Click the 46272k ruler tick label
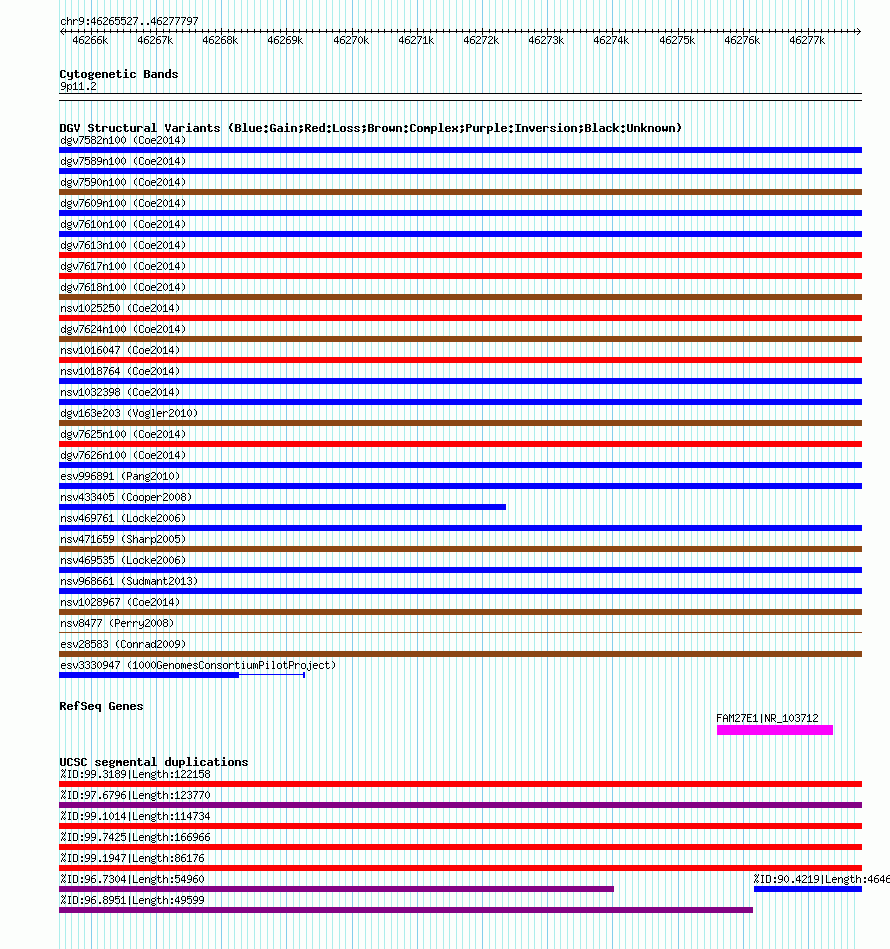Screen dimensions: 890x949 (481, 41)
